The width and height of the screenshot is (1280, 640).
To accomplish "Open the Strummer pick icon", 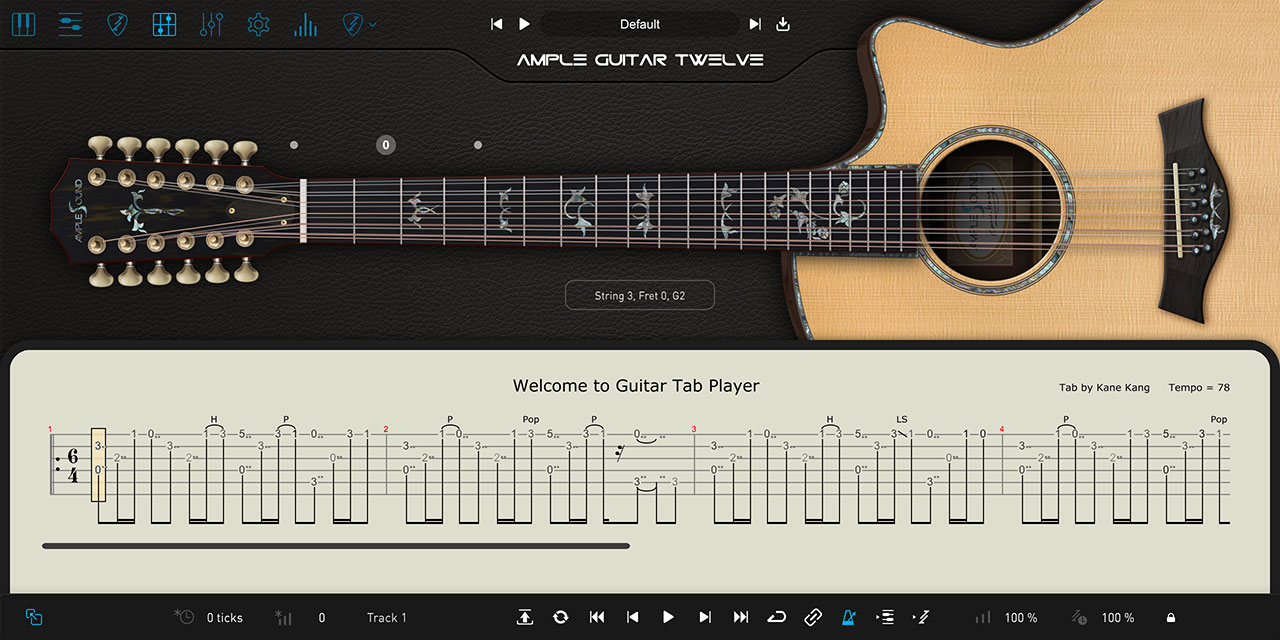I will click(x=117, y=24).
